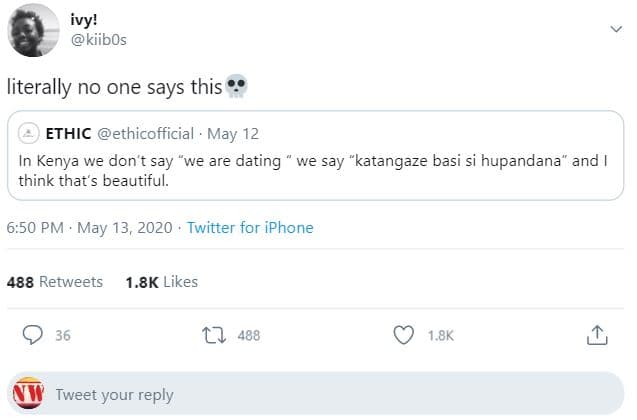This screenshot has height=420, width=637.
Task: Click the skull emoji in the tweet text
Action: pyautogui.click(x=236, y=88)
